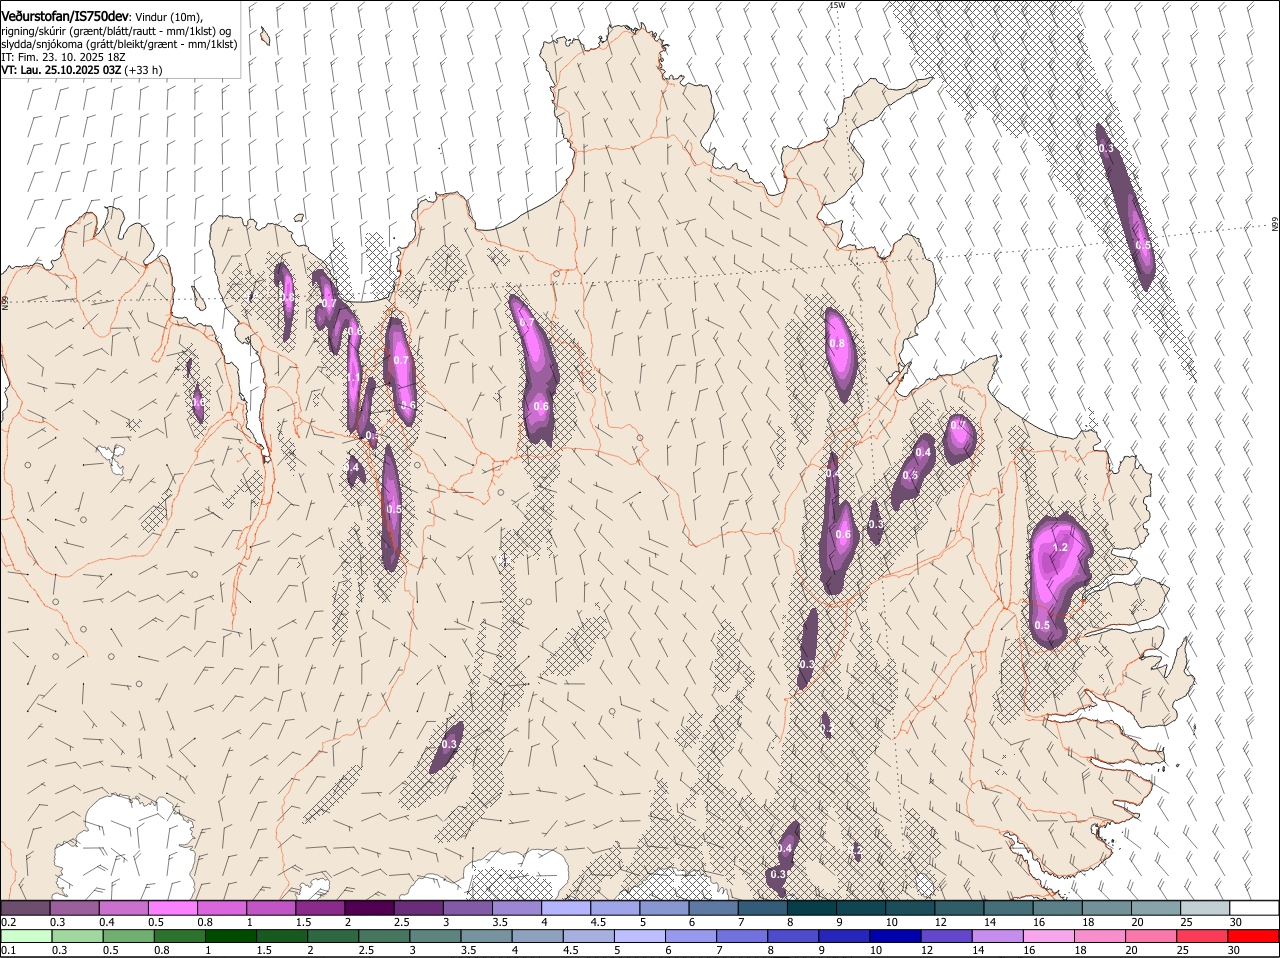Pick the 0.1 pale green swatch in the lower rain scale
This screenshot has height=958, width=1280.
tap(26, 936)
